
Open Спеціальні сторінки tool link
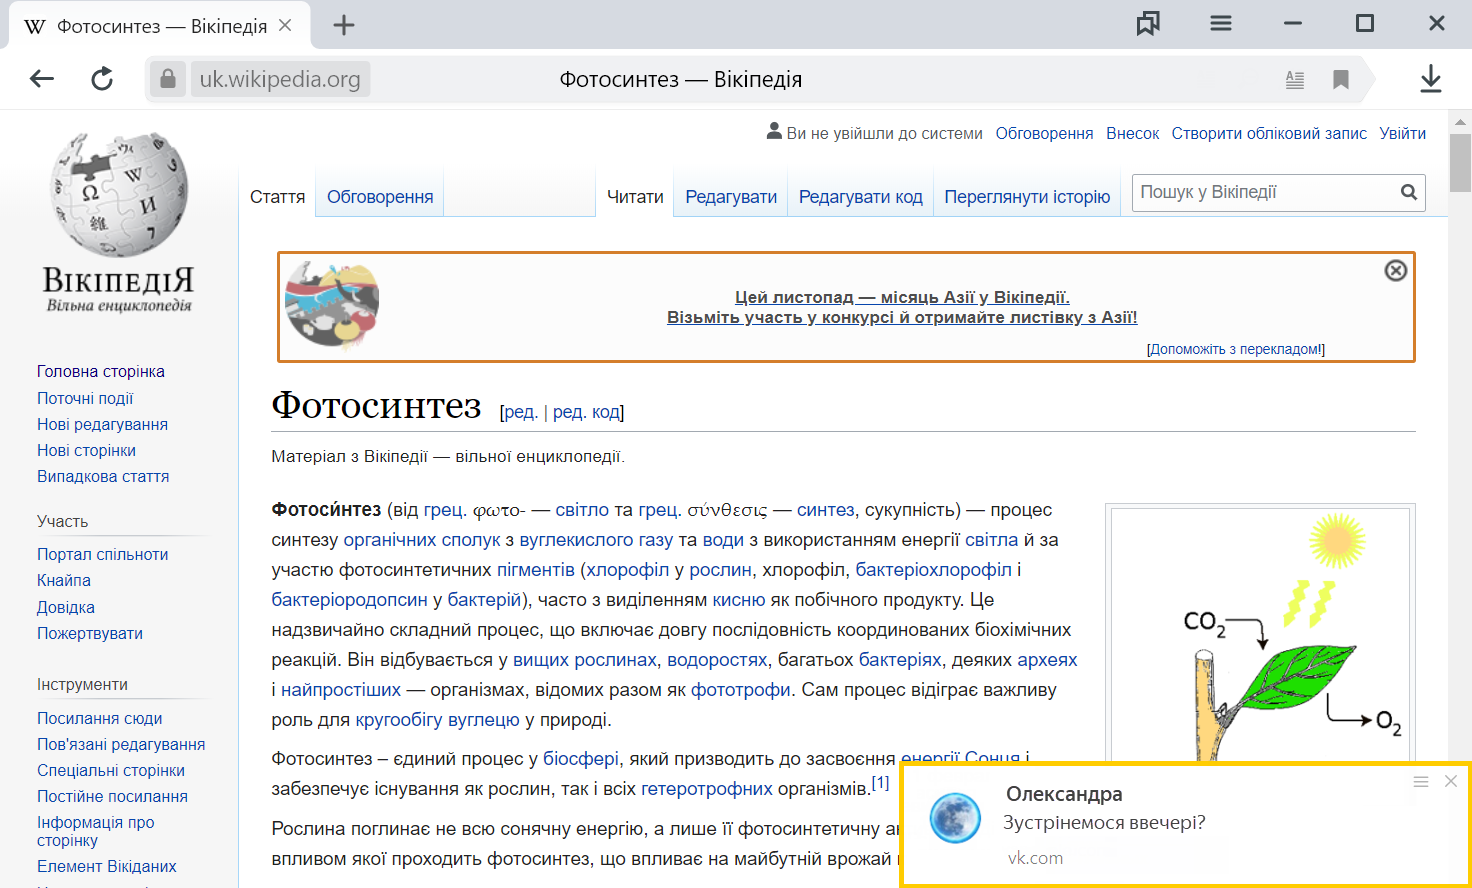tap(111, 770)
